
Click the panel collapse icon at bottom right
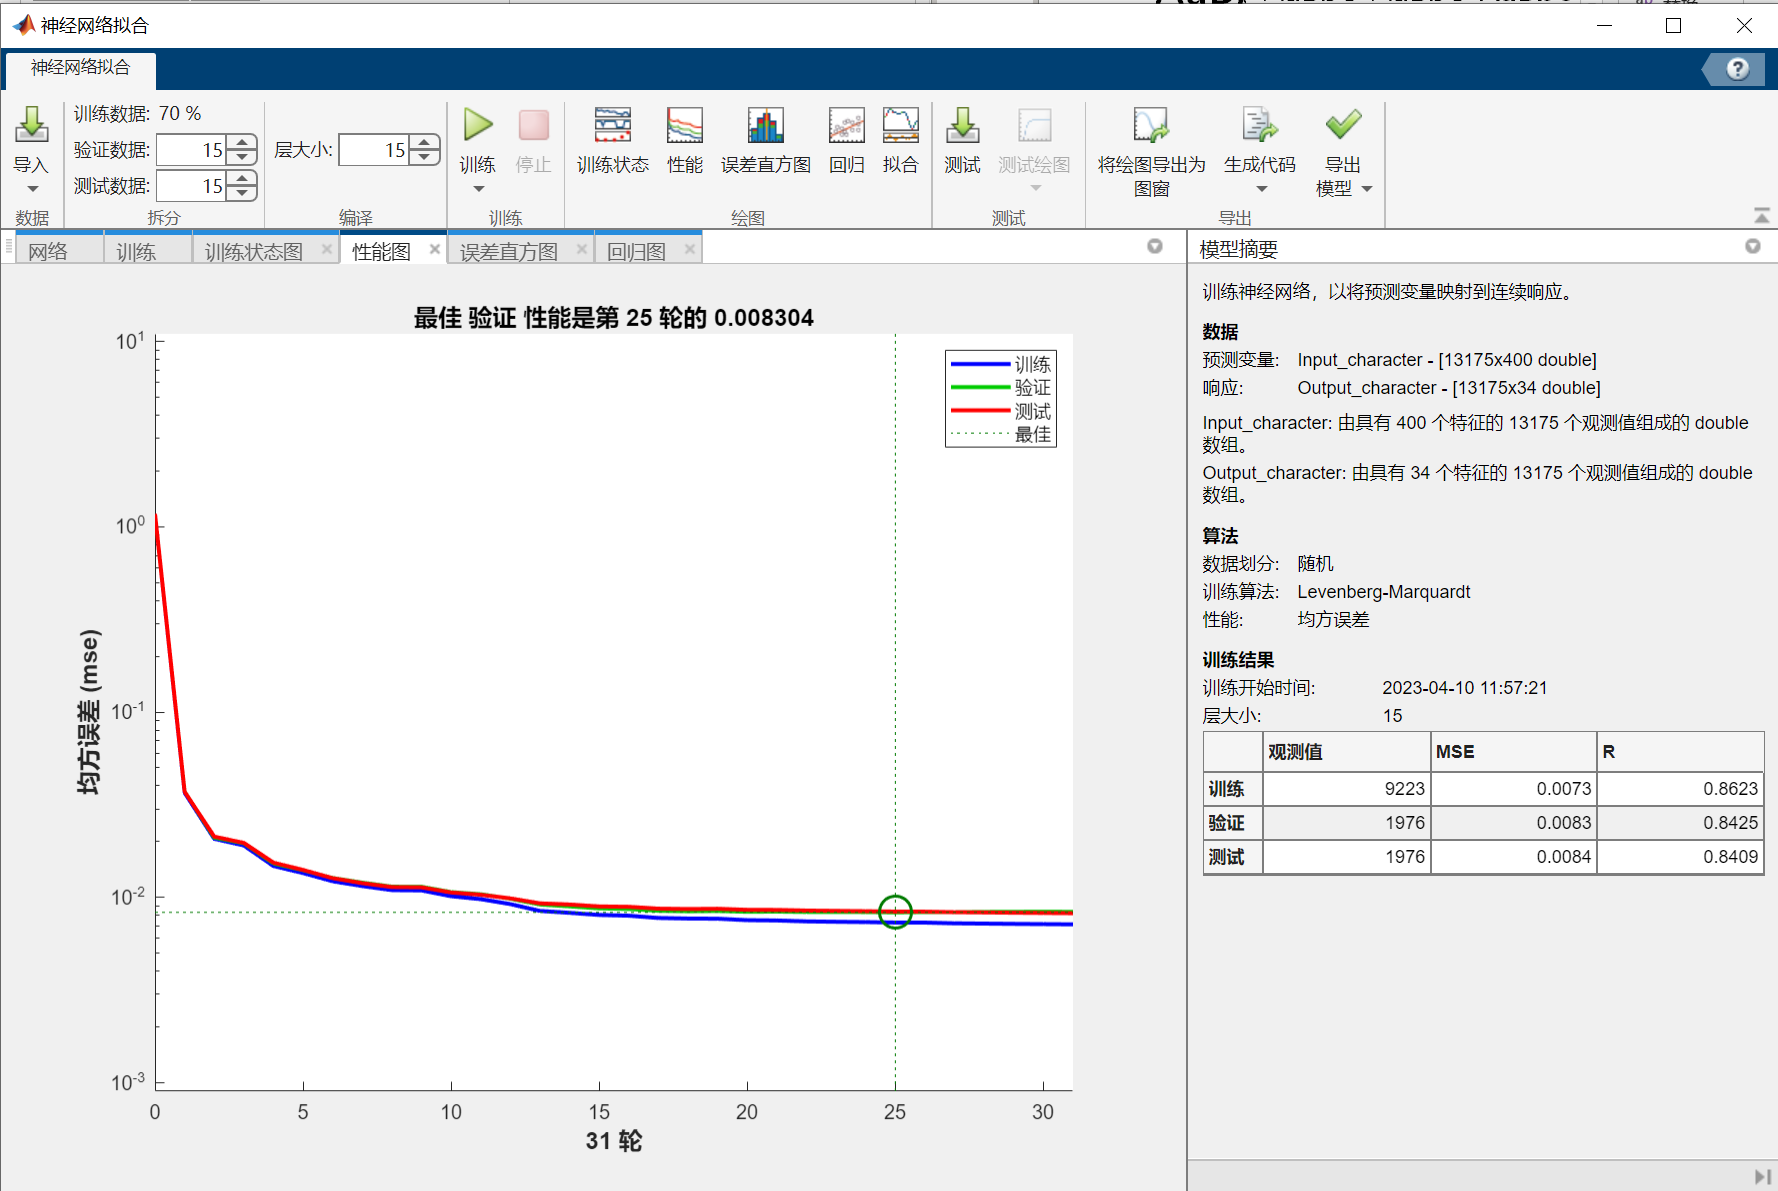pos(1762,1177)
